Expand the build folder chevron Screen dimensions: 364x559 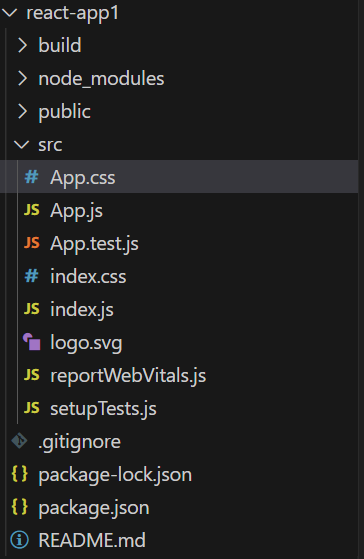(22, 45)
